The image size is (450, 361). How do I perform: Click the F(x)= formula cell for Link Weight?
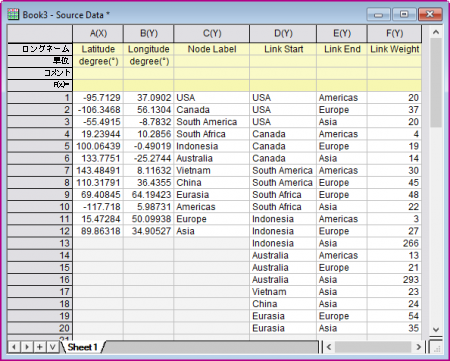click(x=394, y=85)
